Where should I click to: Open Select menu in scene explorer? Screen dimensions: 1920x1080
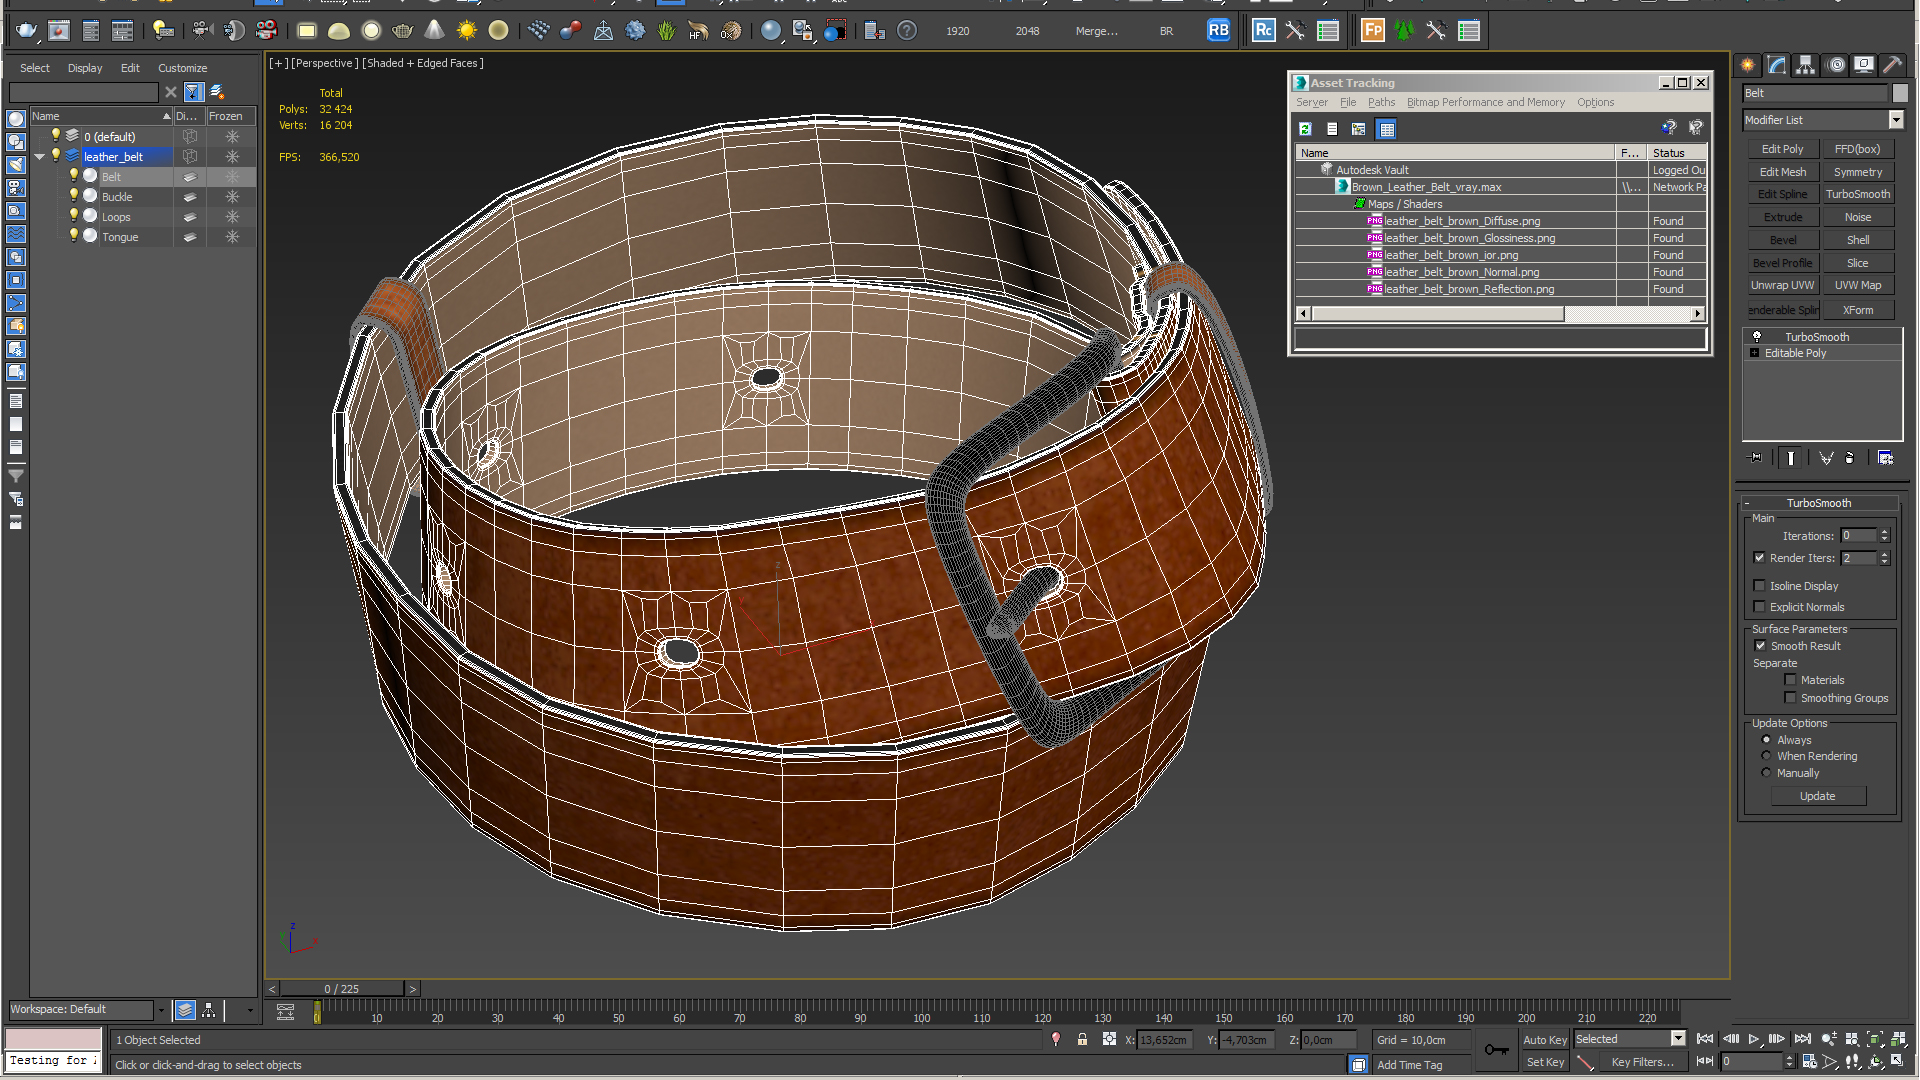tap(34, 68)
